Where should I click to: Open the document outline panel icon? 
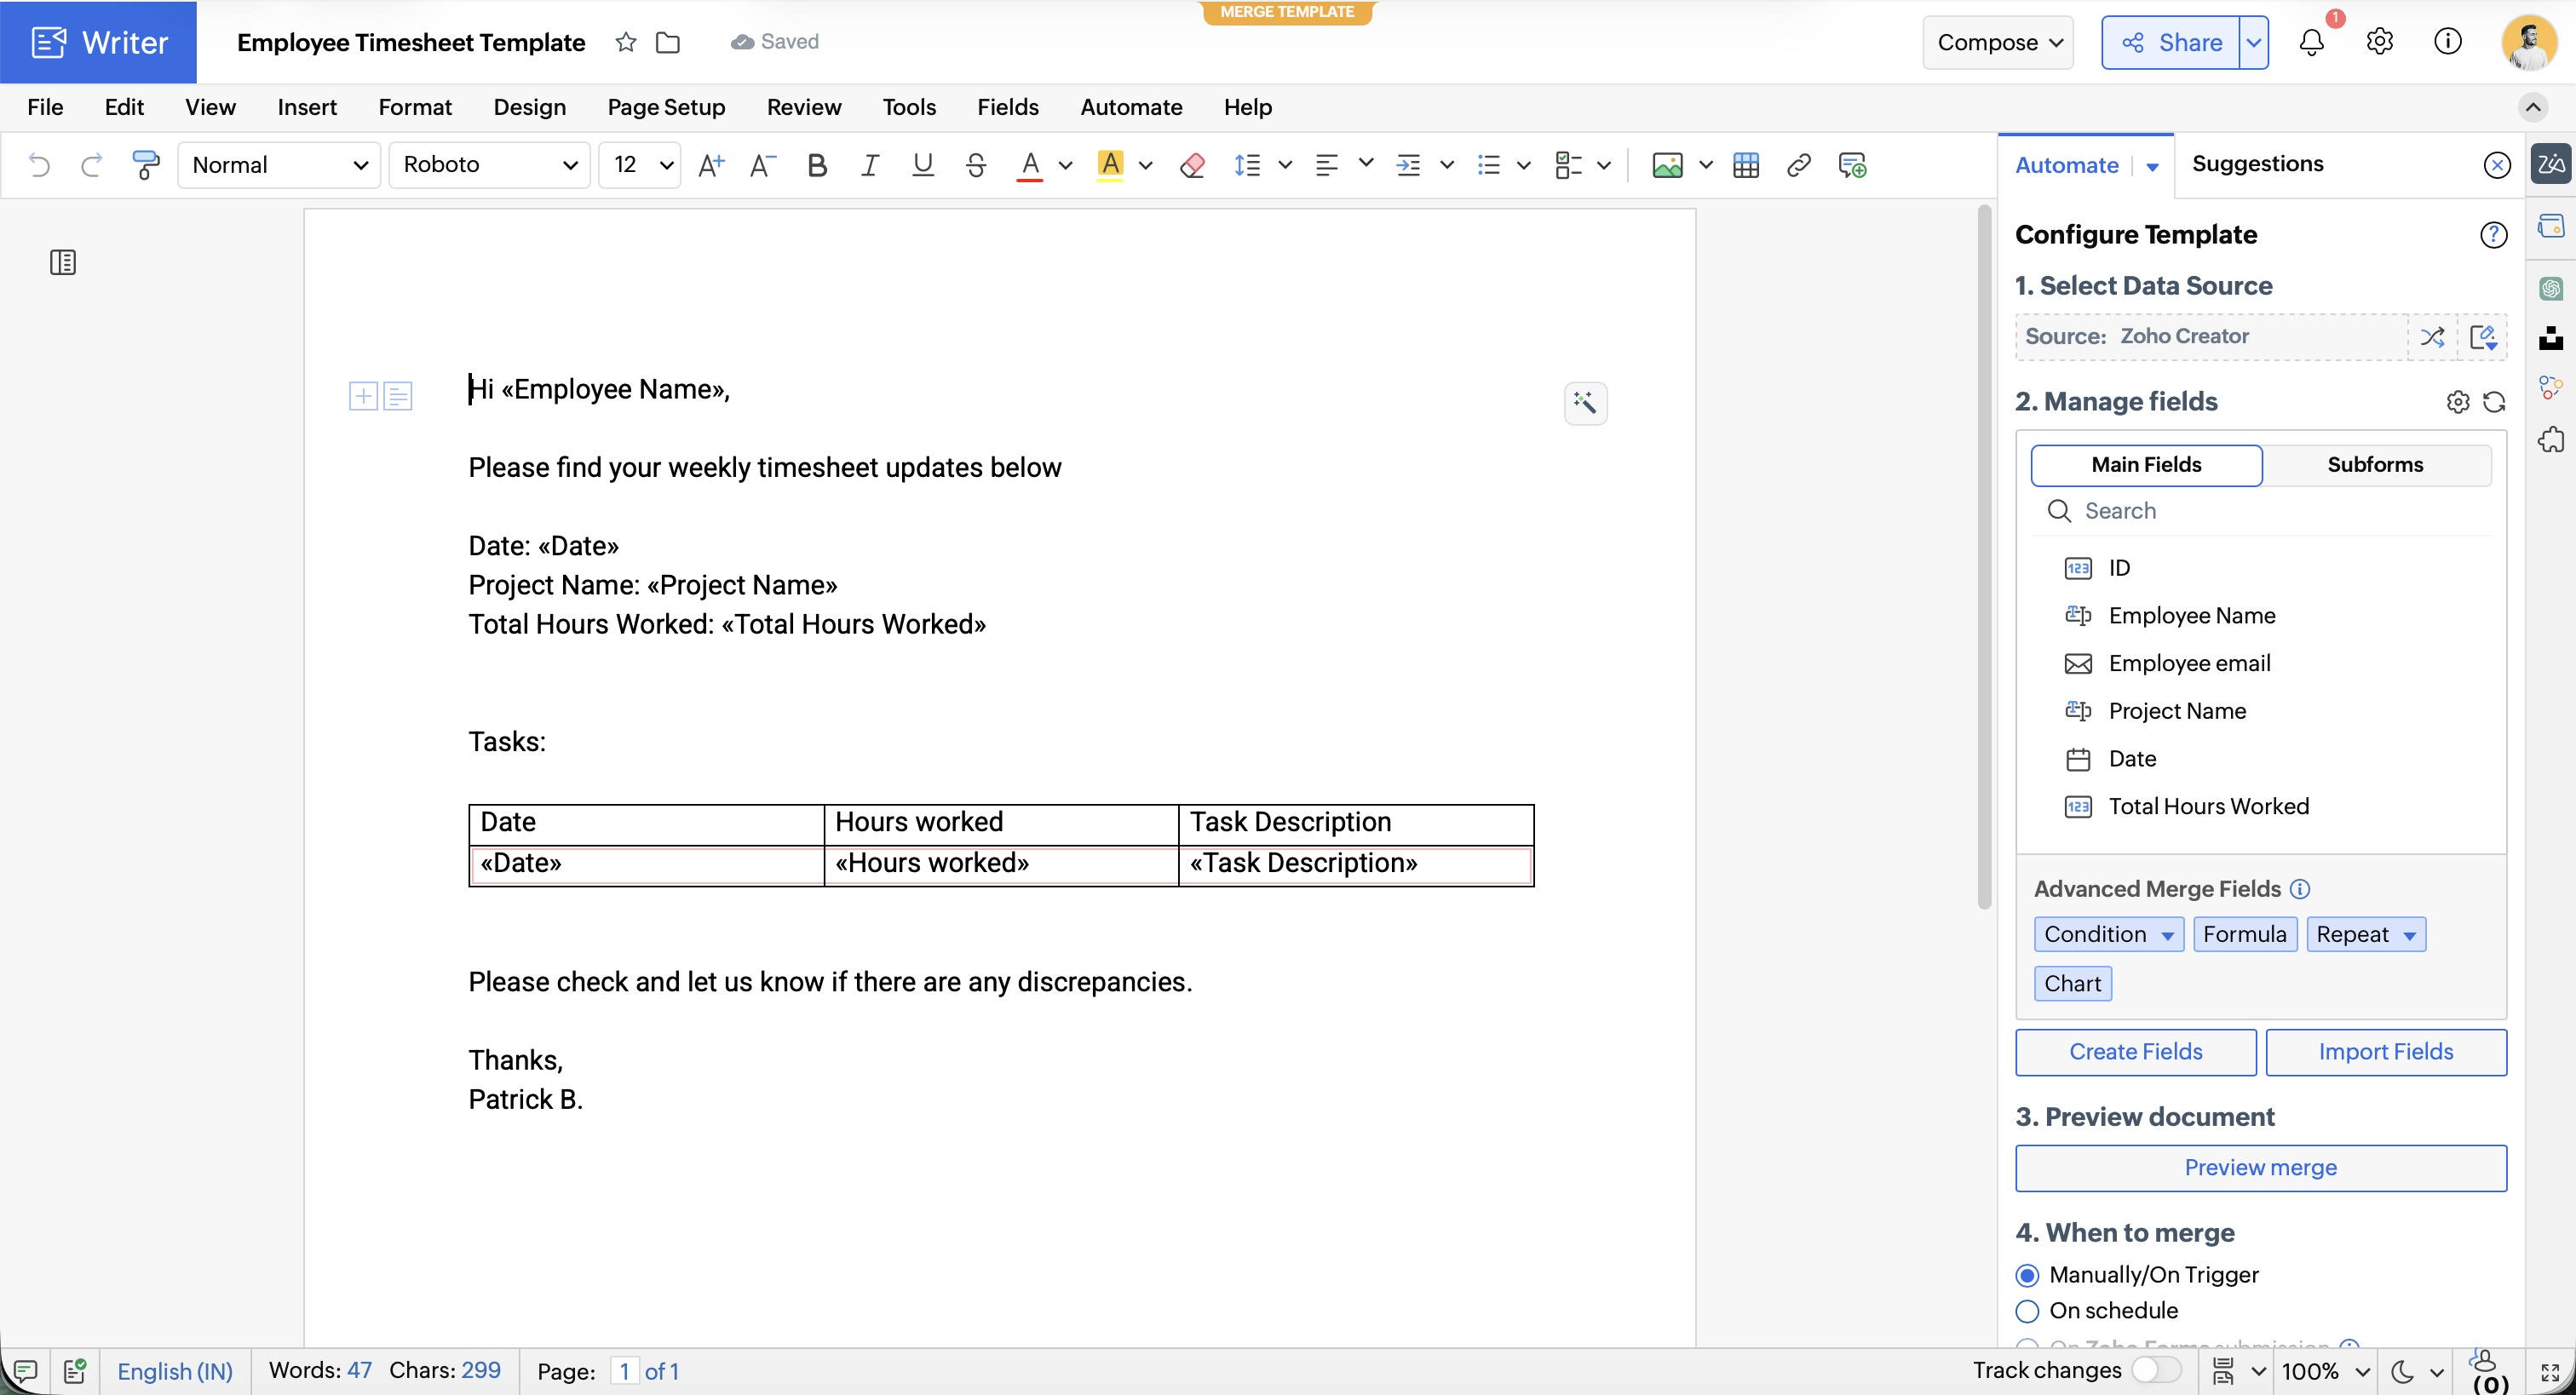point(63,263)
